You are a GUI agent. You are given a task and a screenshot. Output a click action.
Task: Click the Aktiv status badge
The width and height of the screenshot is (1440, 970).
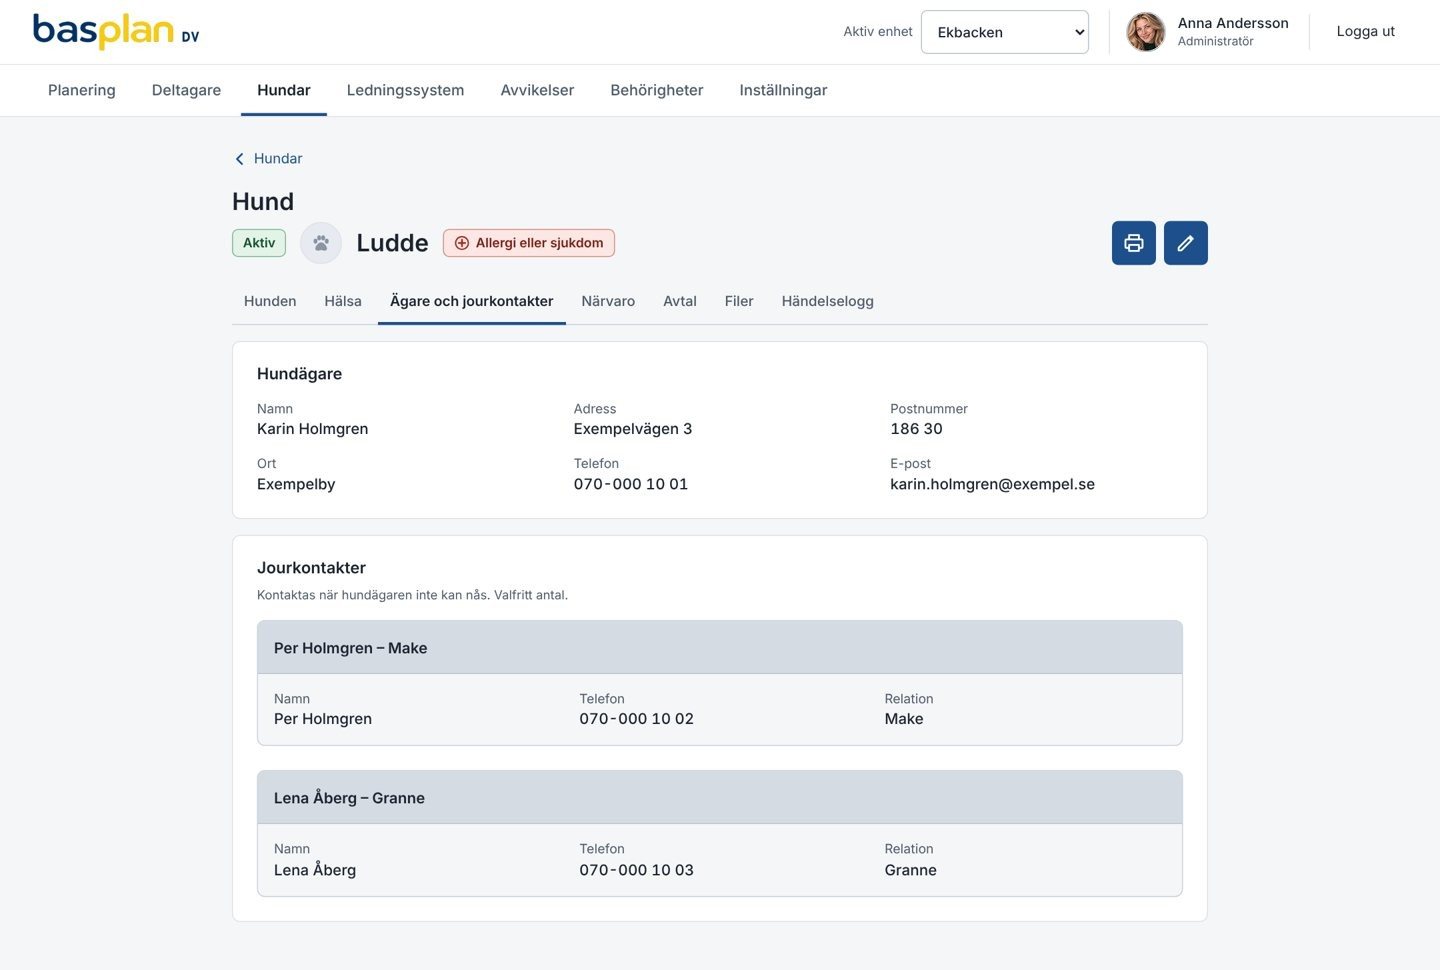coord(259,243)
